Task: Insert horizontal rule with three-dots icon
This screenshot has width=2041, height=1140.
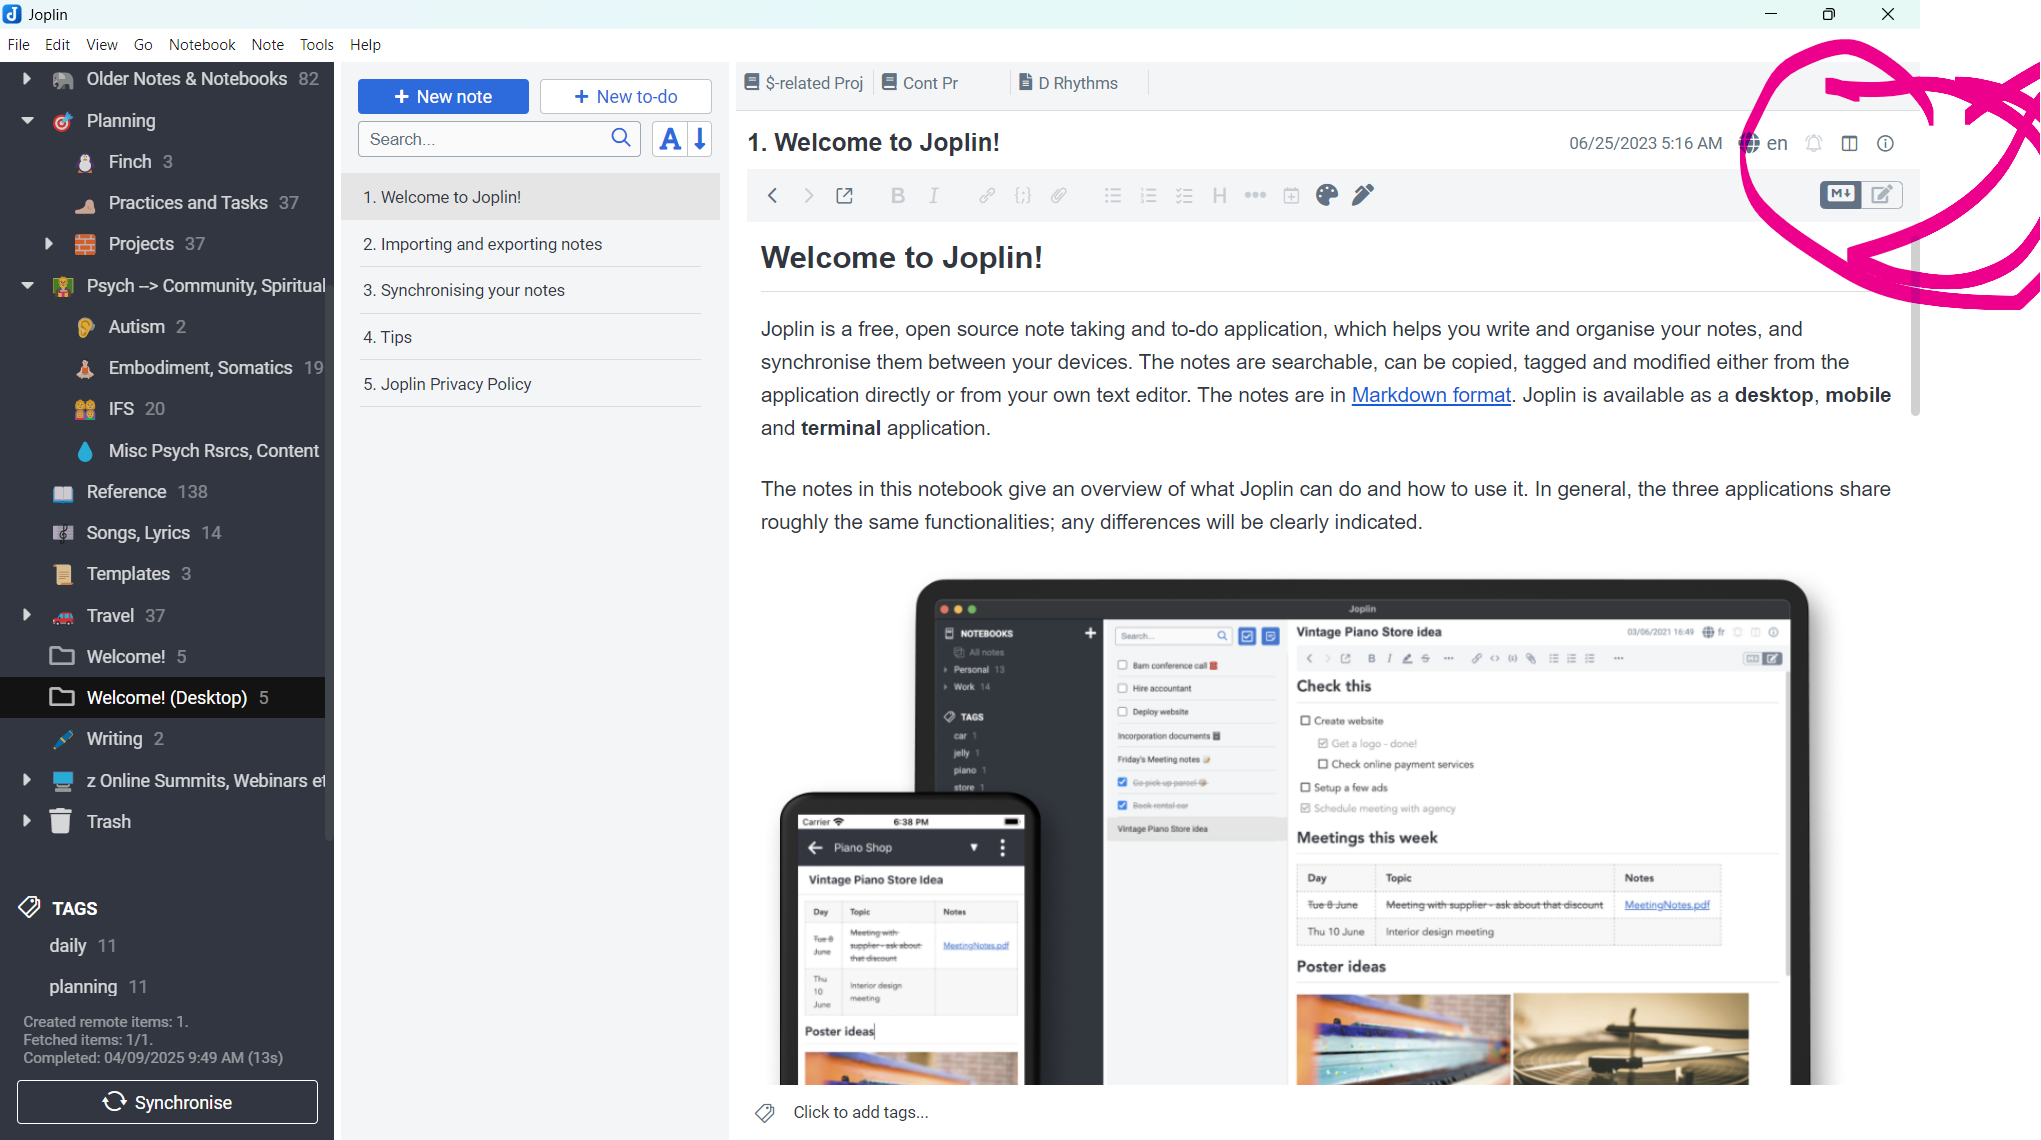Action: point(1255,195)
